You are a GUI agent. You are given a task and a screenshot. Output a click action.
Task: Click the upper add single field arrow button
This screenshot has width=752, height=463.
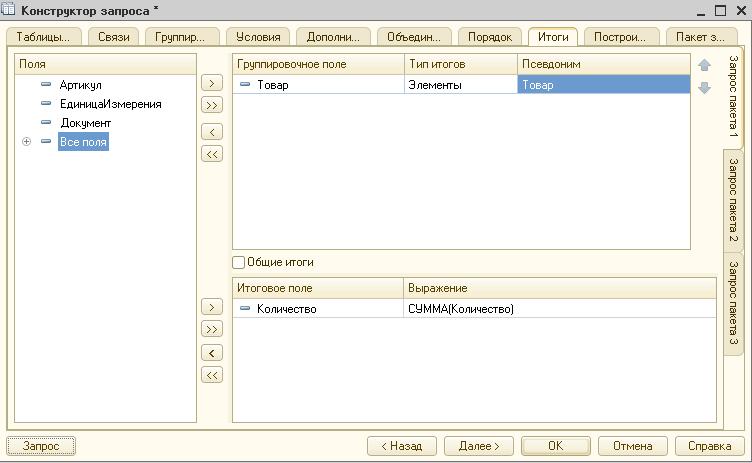pos(212,83)
